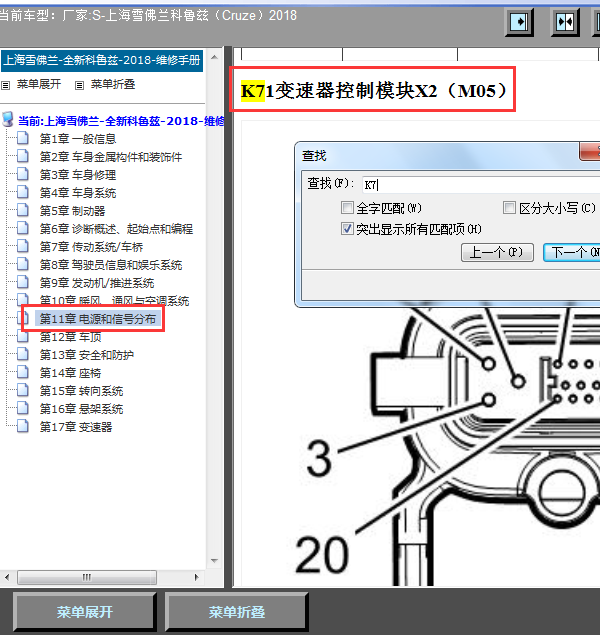Open 第14章 座椅 chapter
This screenshot has width=600, height=635.
70,373
